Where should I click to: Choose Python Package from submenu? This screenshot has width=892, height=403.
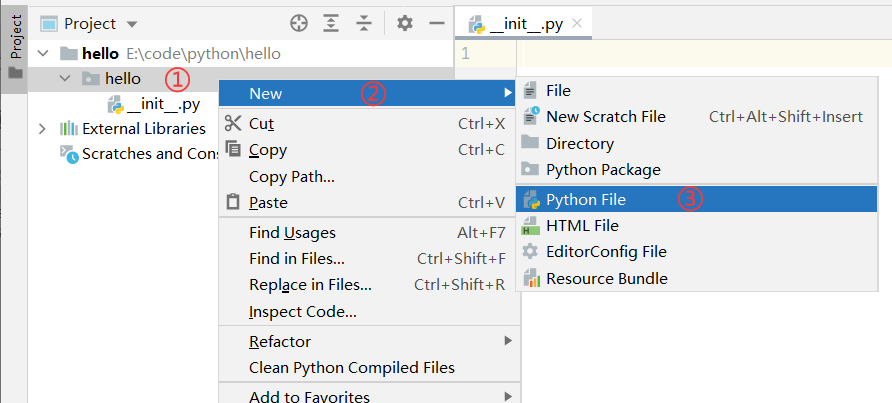[x=603, y=170]
